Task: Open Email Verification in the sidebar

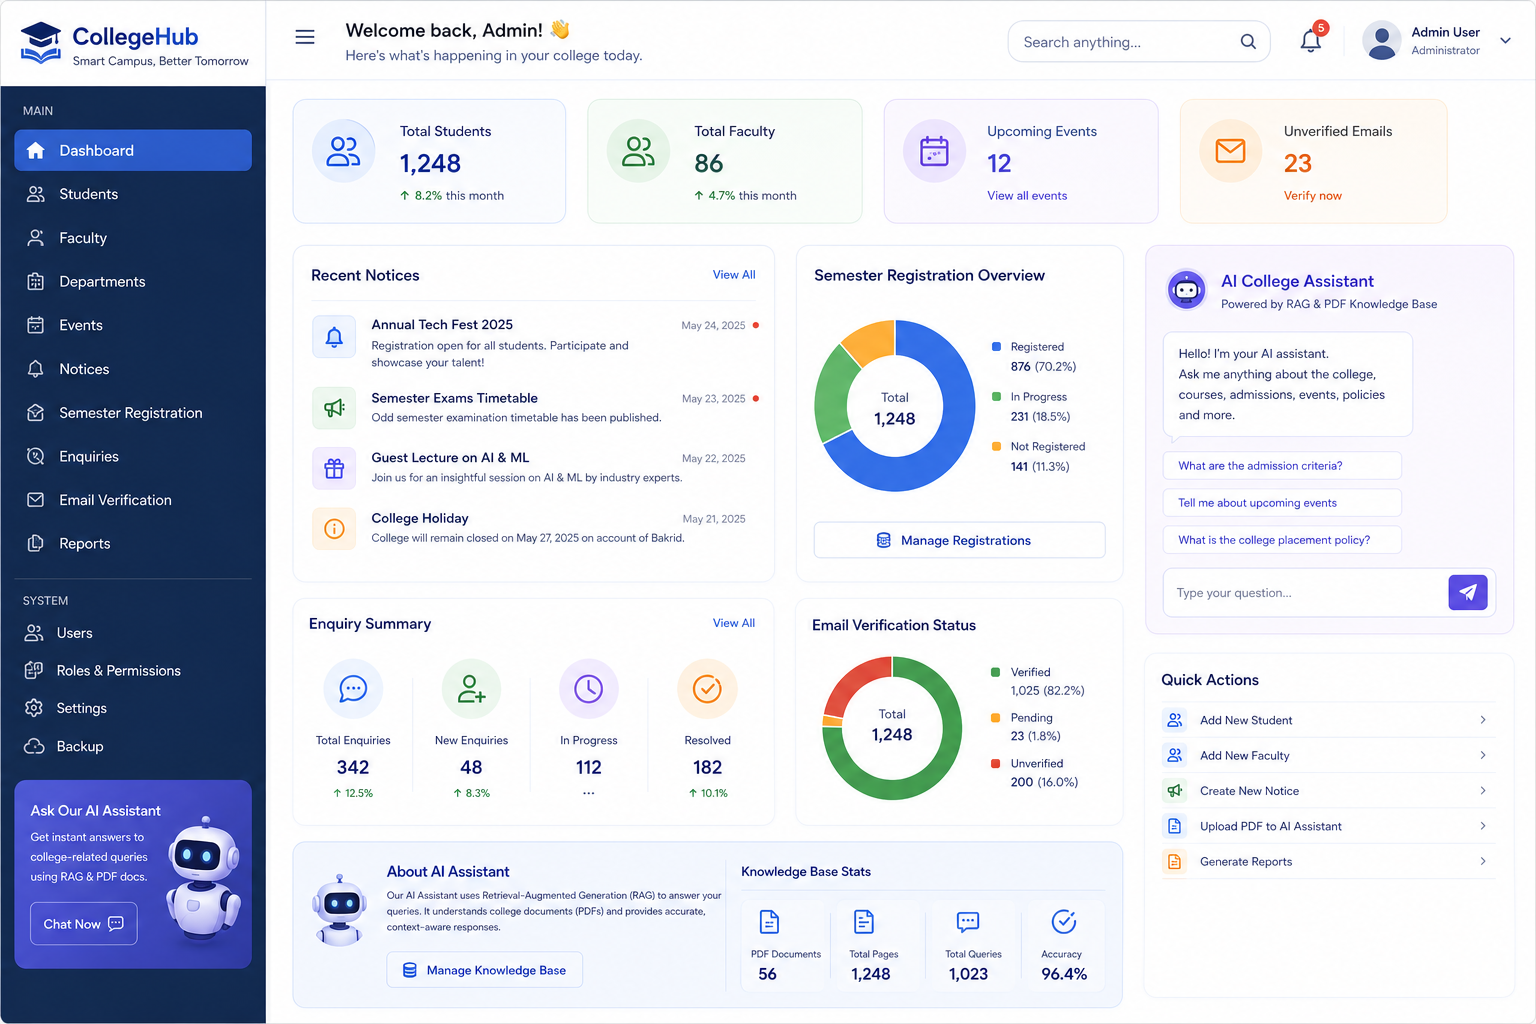Action: pos(133,500)
